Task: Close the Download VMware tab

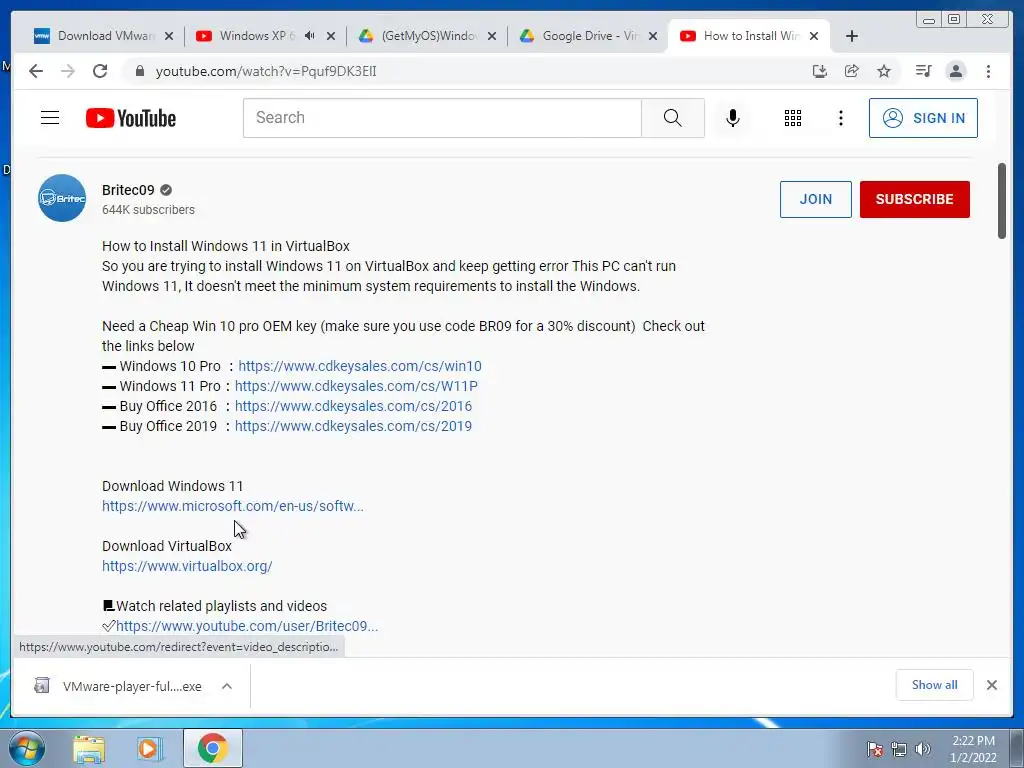Action: point(168,36)
